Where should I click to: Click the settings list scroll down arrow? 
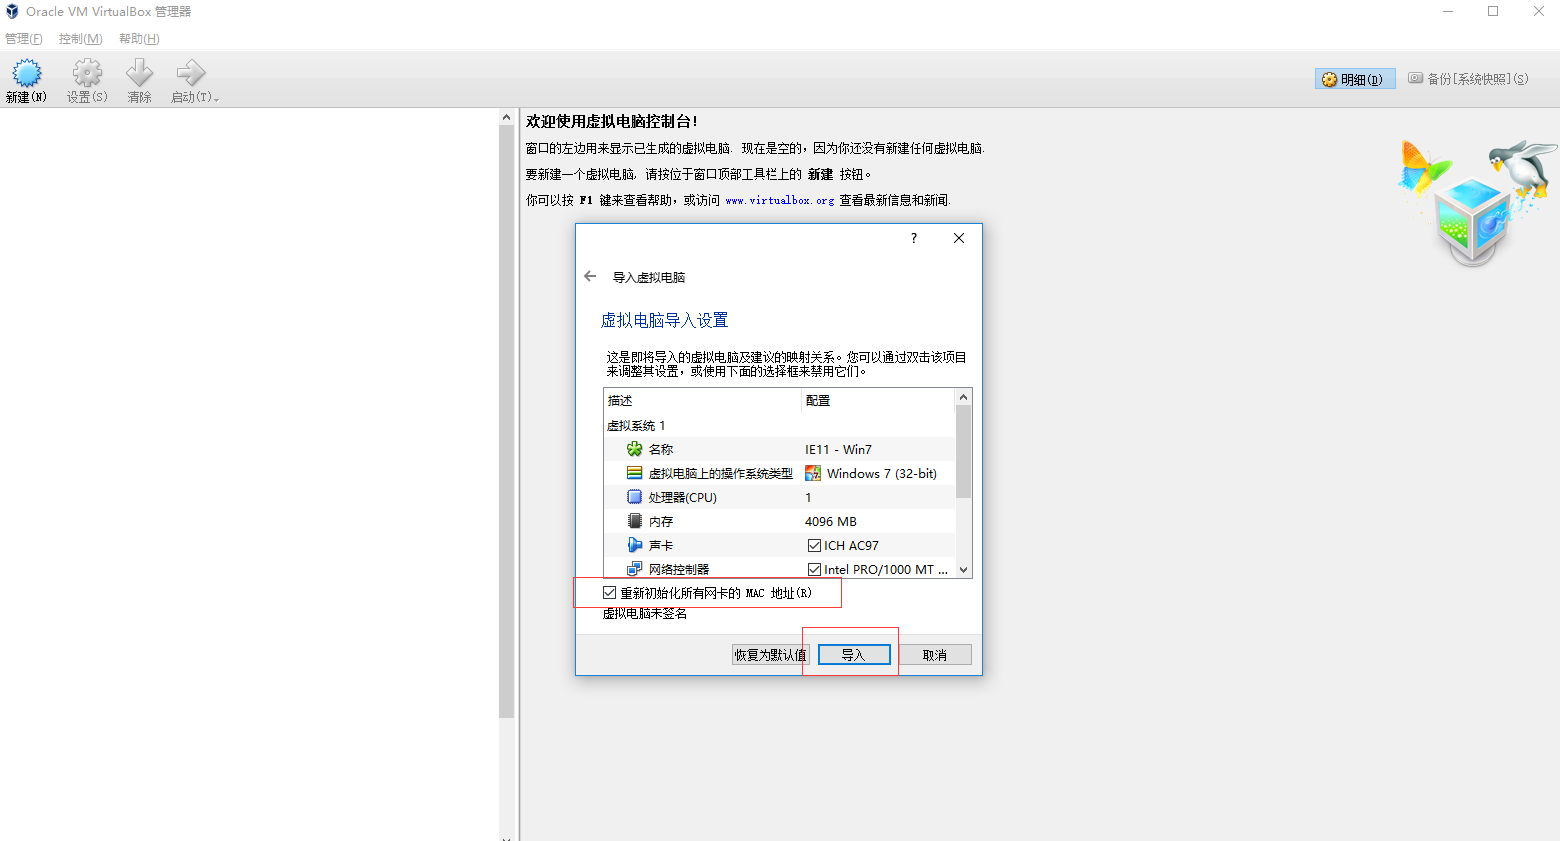[x=964, y=570]
